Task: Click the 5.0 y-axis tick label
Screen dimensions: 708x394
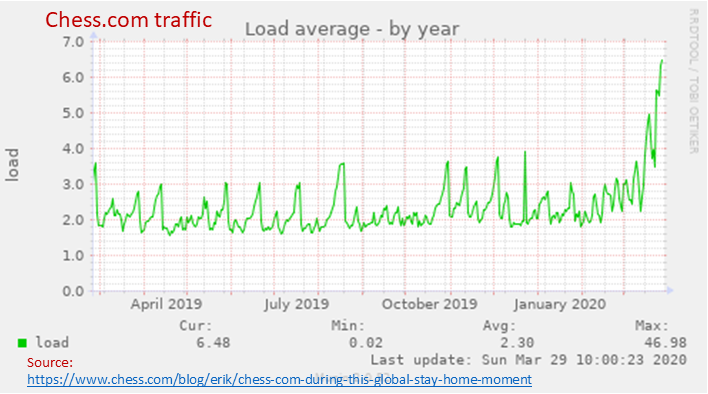Action: coord(73,113)
